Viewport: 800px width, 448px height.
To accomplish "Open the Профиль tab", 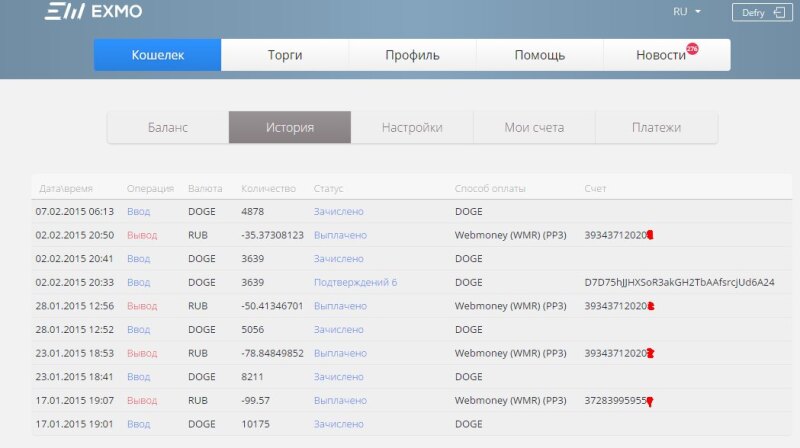I will [x=412, y=55].
